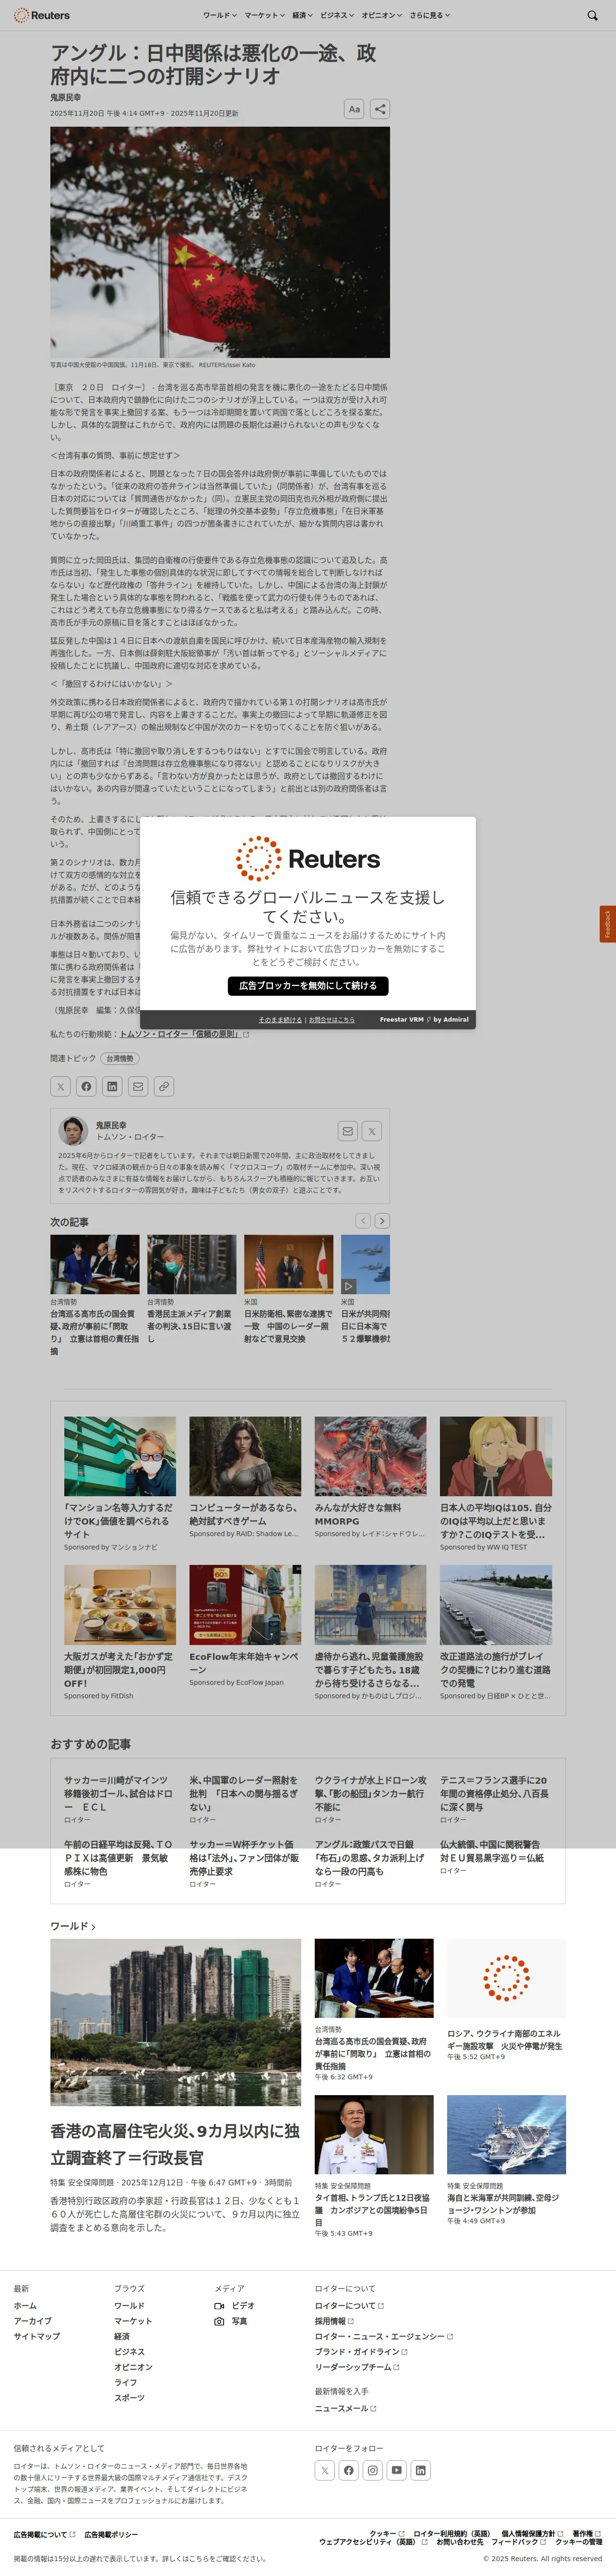Share the article via email icon
Image resolution: width=616 pixels, height=2576 pixels.
tap(138, 1086)
